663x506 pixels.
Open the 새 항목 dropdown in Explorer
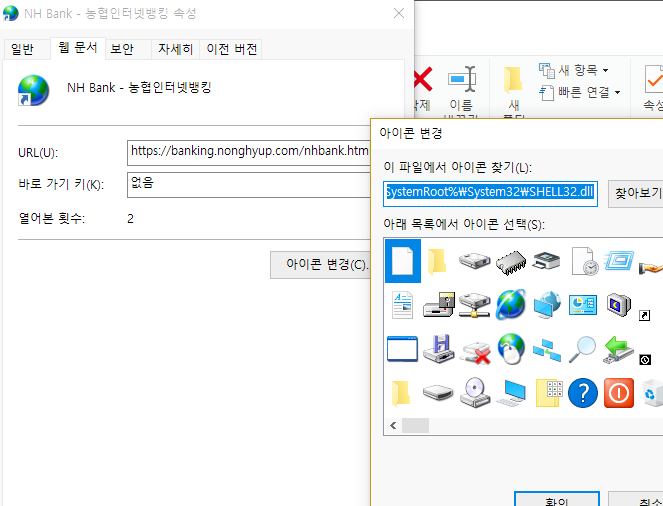(574, 70)
